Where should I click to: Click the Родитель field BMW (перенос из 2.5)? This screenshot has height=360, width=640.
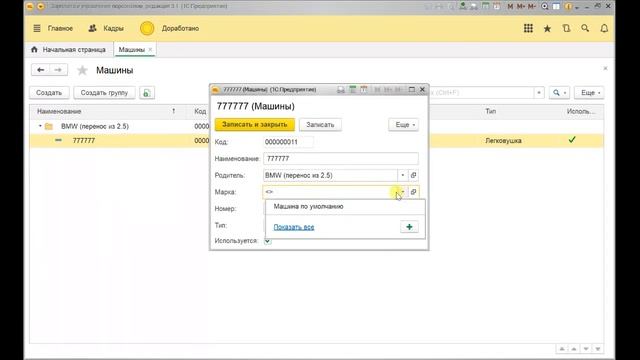coord(330,175)
